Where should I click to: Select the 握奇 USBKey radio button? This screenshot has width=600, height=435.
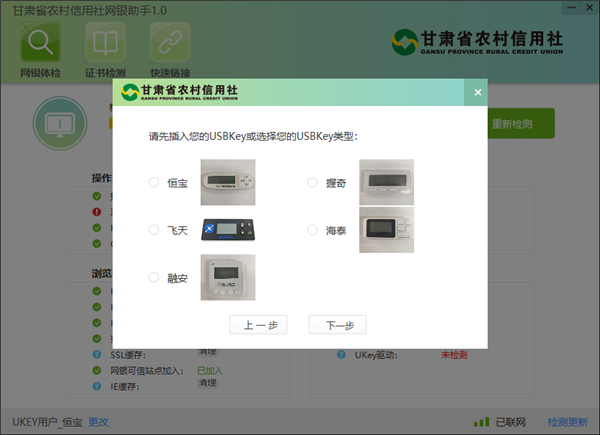(x=312, y=182)
